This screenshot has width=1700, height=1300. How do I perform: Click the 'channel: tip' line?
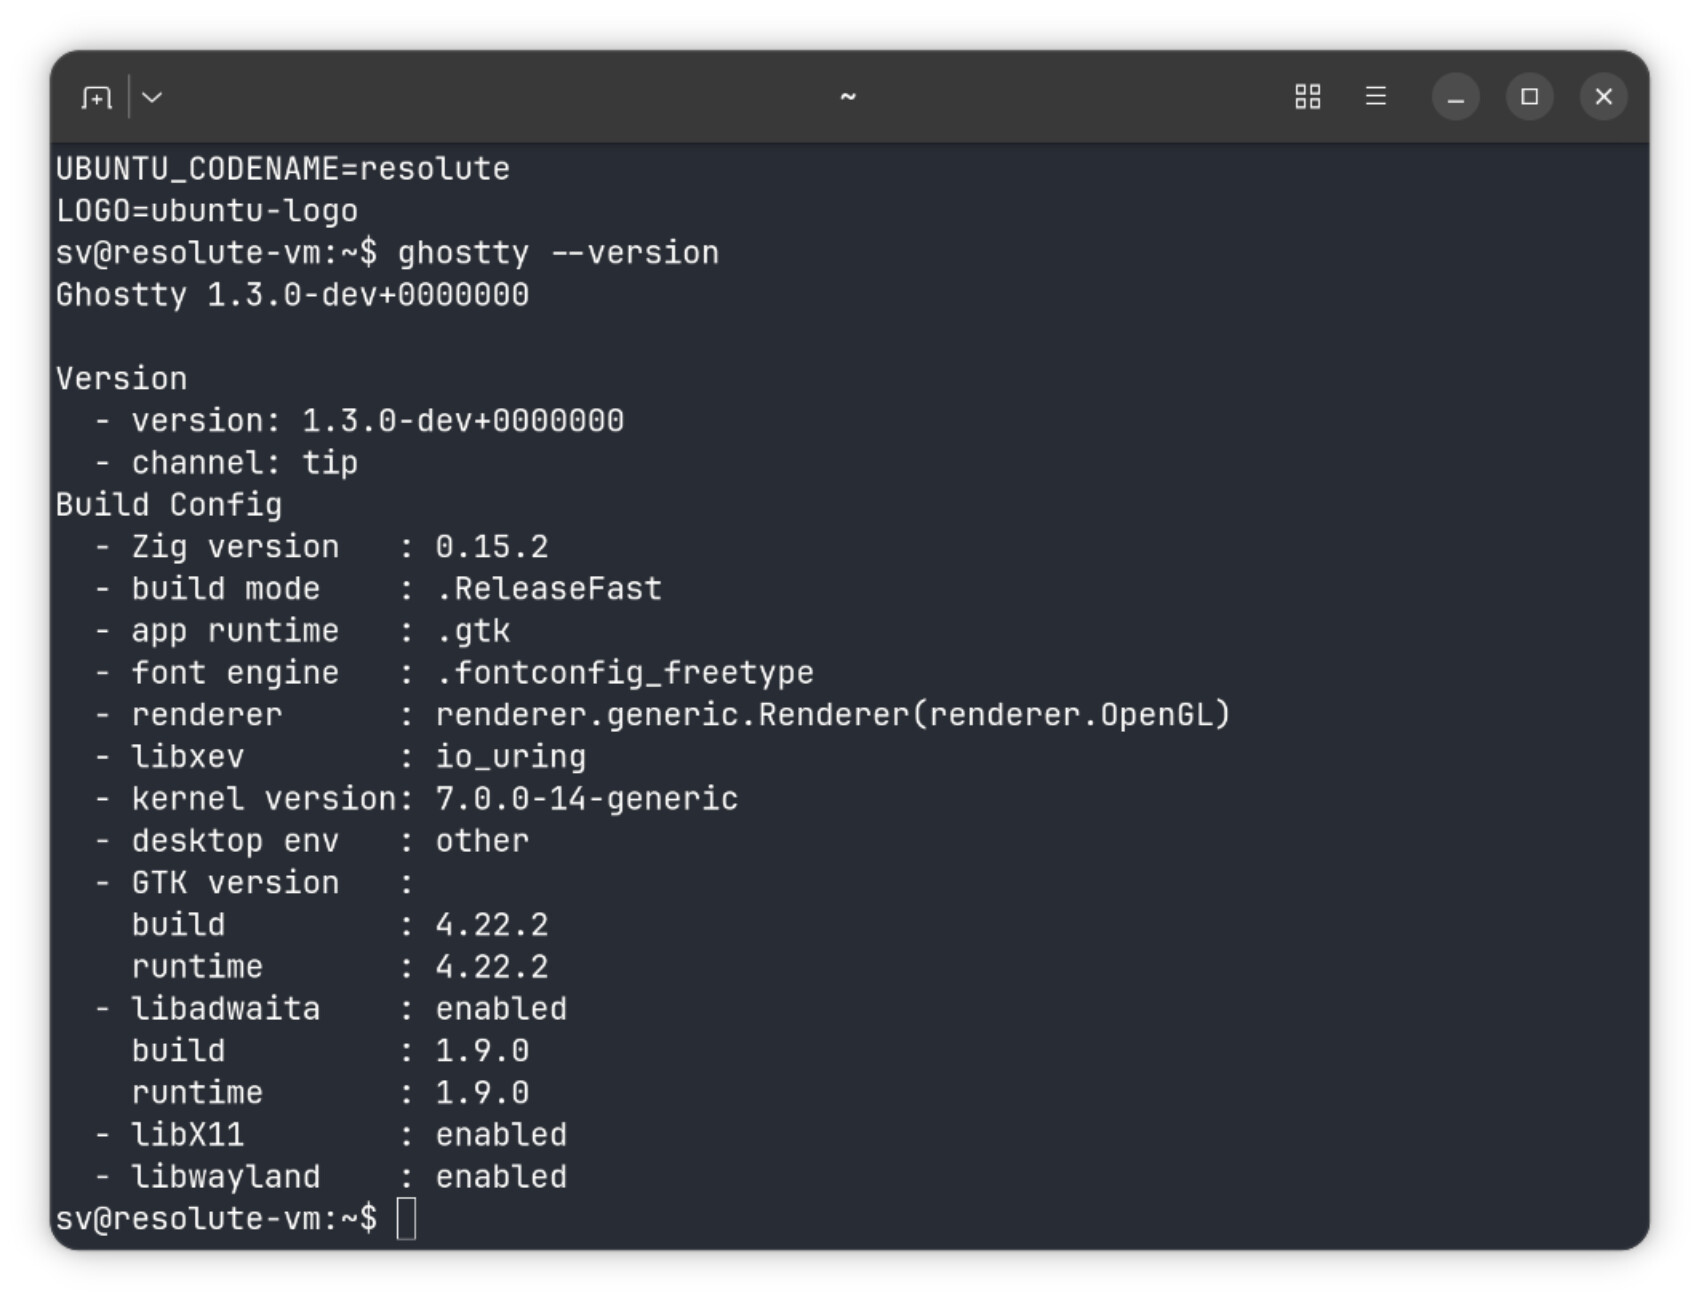(x=245, y=463)
